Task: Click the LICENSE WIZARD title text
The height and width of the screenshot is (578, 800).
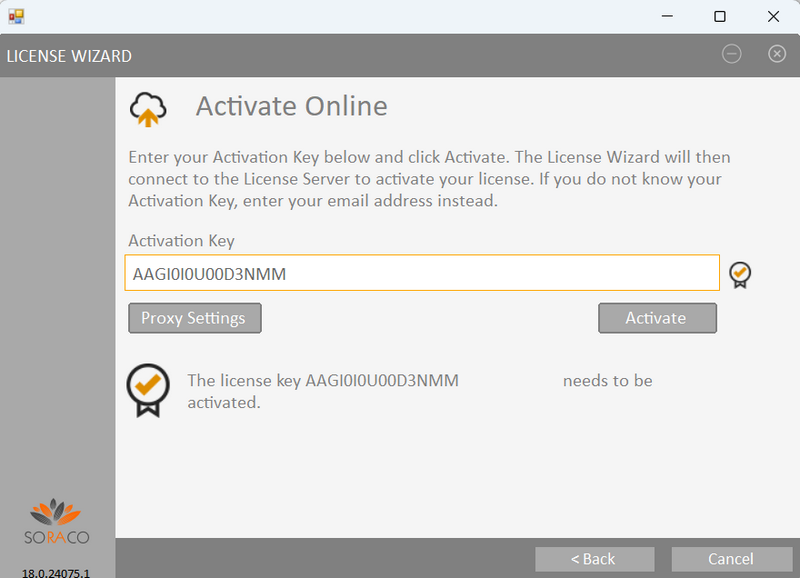Action: coord(69,56)
